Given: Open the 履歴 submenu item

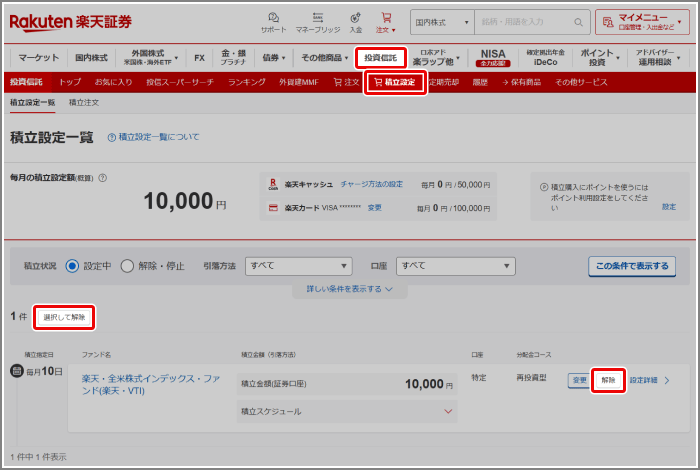Looking at the screenshot, I should pos(480,82).
